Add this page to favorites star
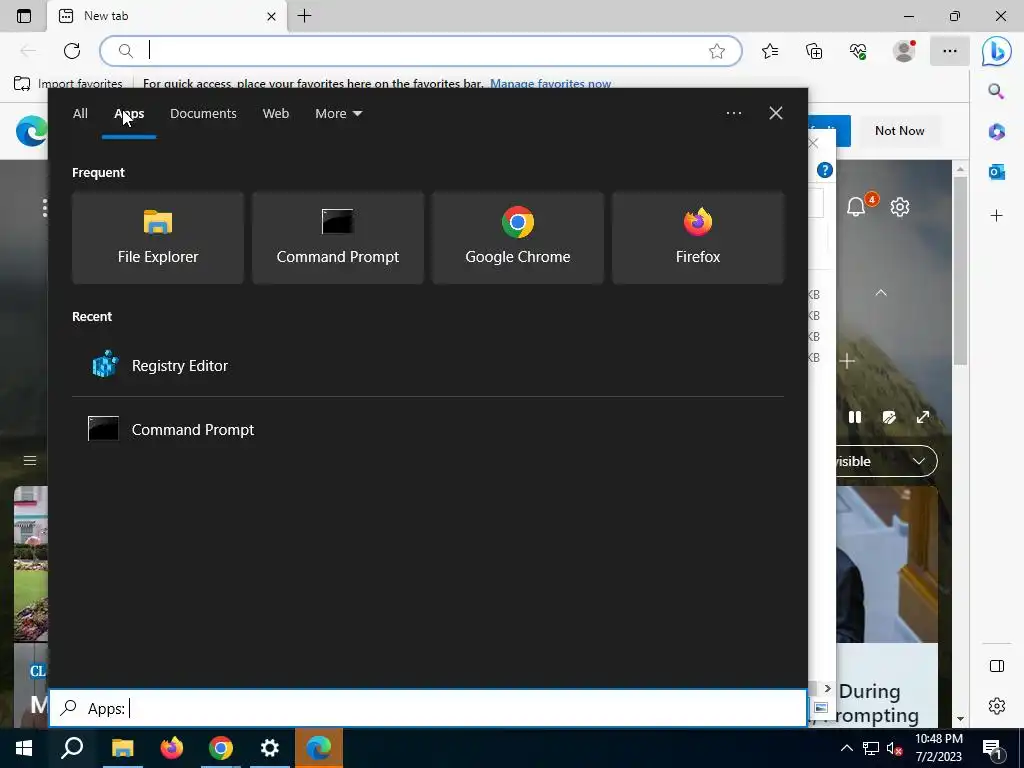The image size is (1024, 768). [x=717, y=51]
